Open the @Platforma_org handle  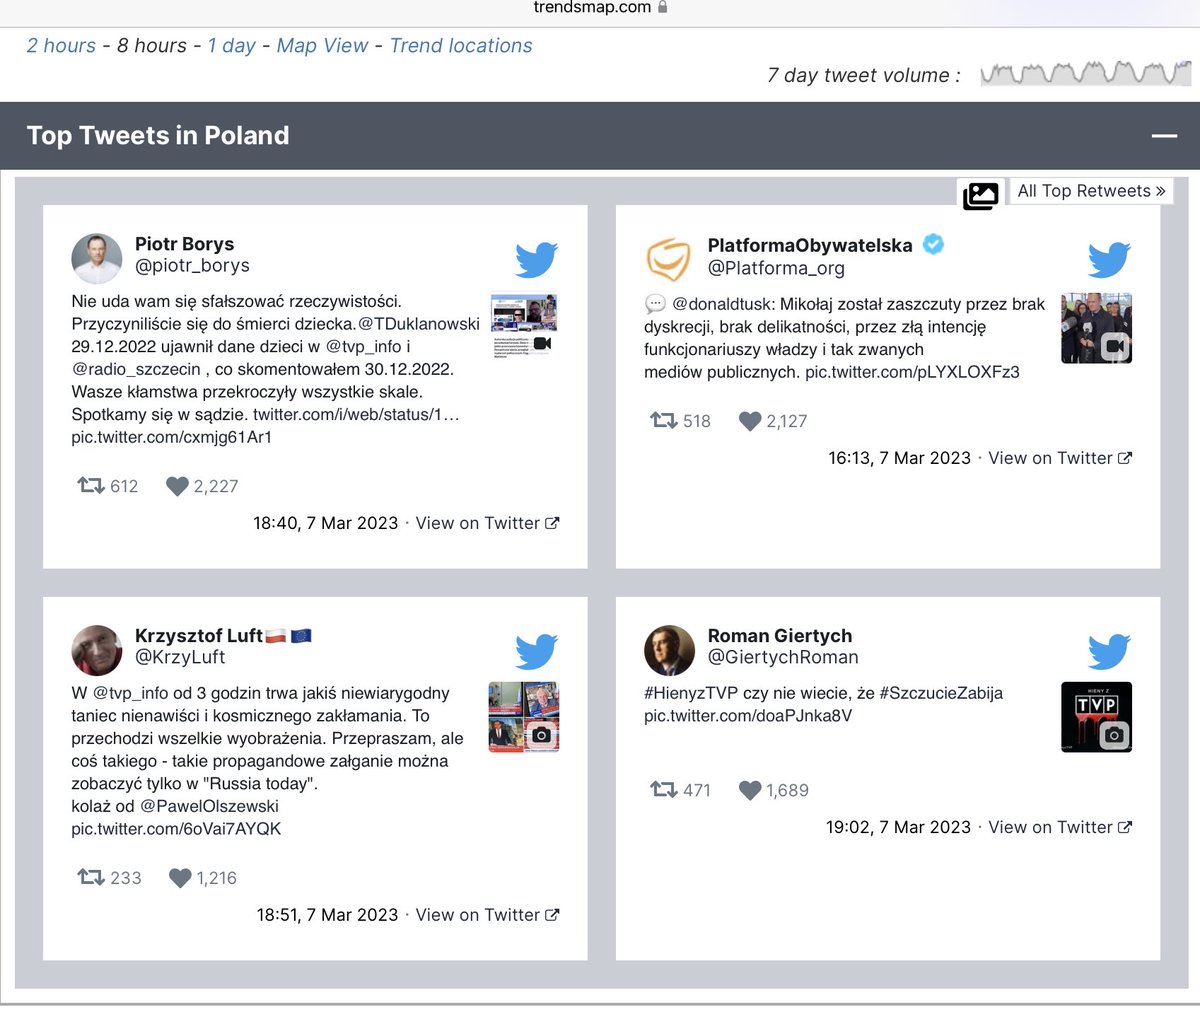pos(776,268)
